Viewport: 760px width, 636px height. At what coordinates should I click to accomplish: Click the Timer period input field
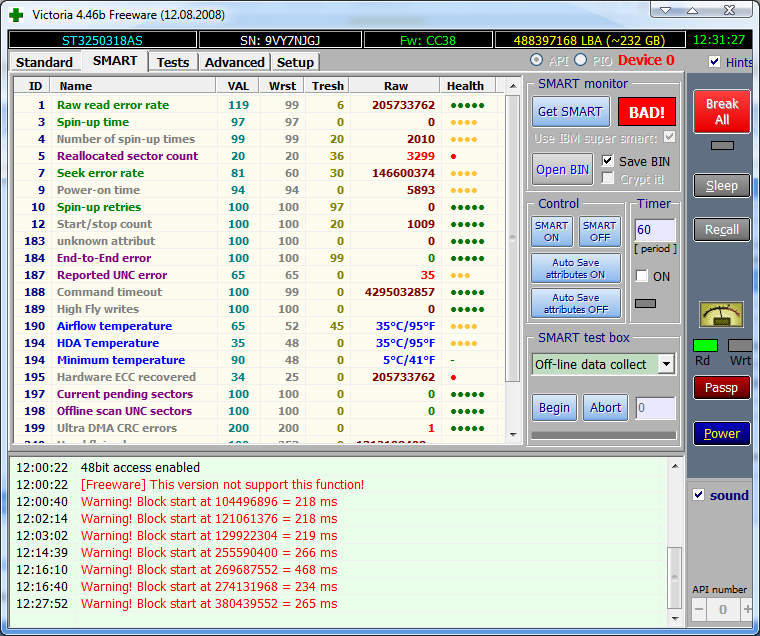(x=655, y=230)
